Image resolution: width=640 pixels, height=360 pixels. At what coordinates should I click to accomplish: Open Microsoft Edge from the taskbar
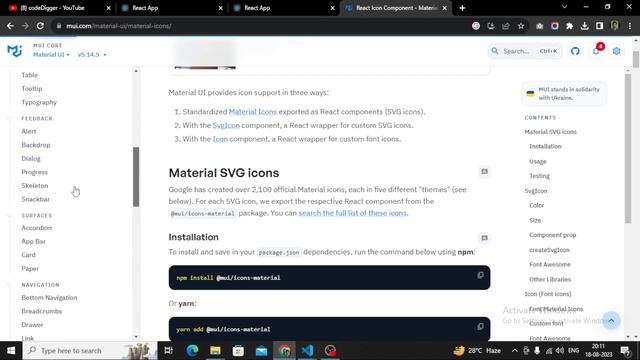[192, 351]
